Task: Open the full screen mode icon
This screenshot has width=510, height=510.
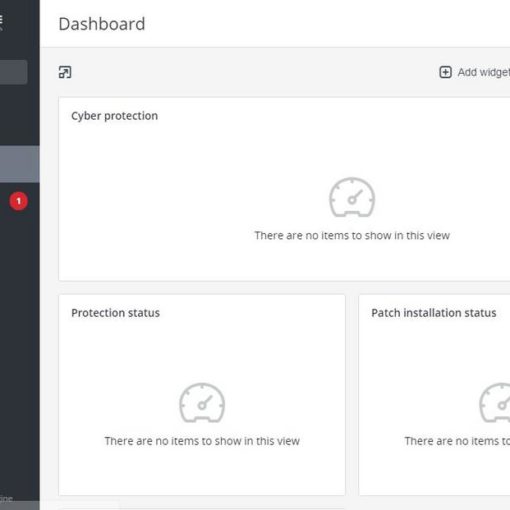Action: [65, 72]
